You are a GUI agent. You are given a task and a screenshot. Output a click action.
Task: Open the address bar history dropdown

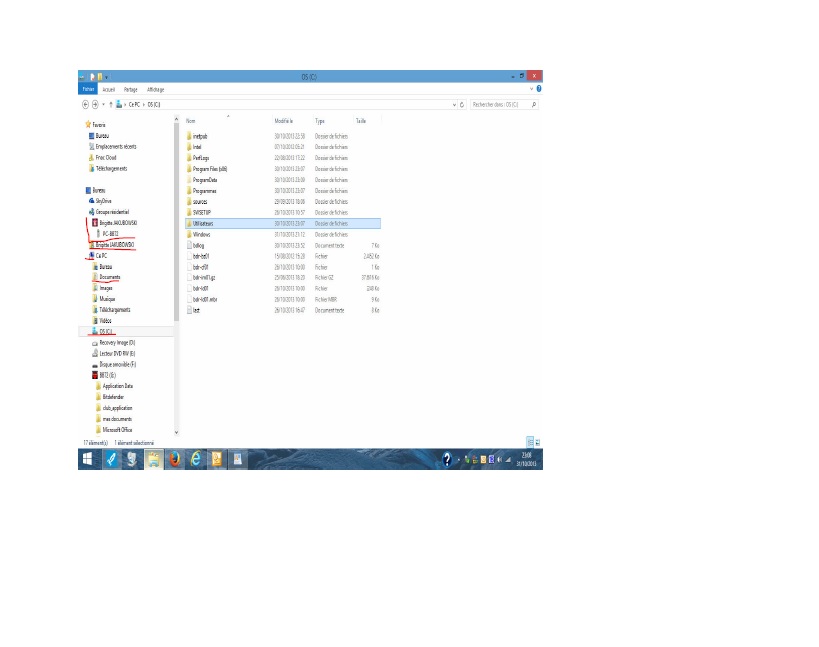pos(454,104)
